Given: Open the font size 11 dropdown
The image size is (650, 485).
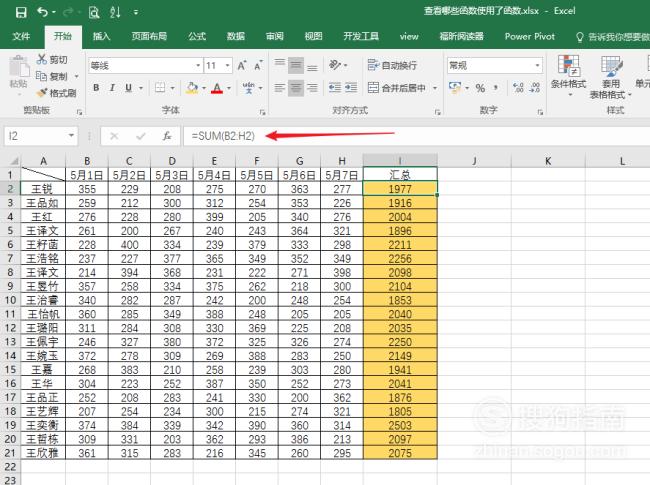Looking at the screenshot, I should pyautogui.click(x=228, y=65).
